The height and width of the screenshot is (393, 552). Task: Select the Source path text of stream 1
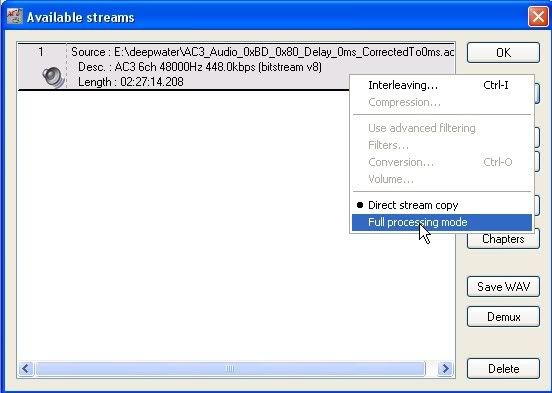[x=262, y=52]
